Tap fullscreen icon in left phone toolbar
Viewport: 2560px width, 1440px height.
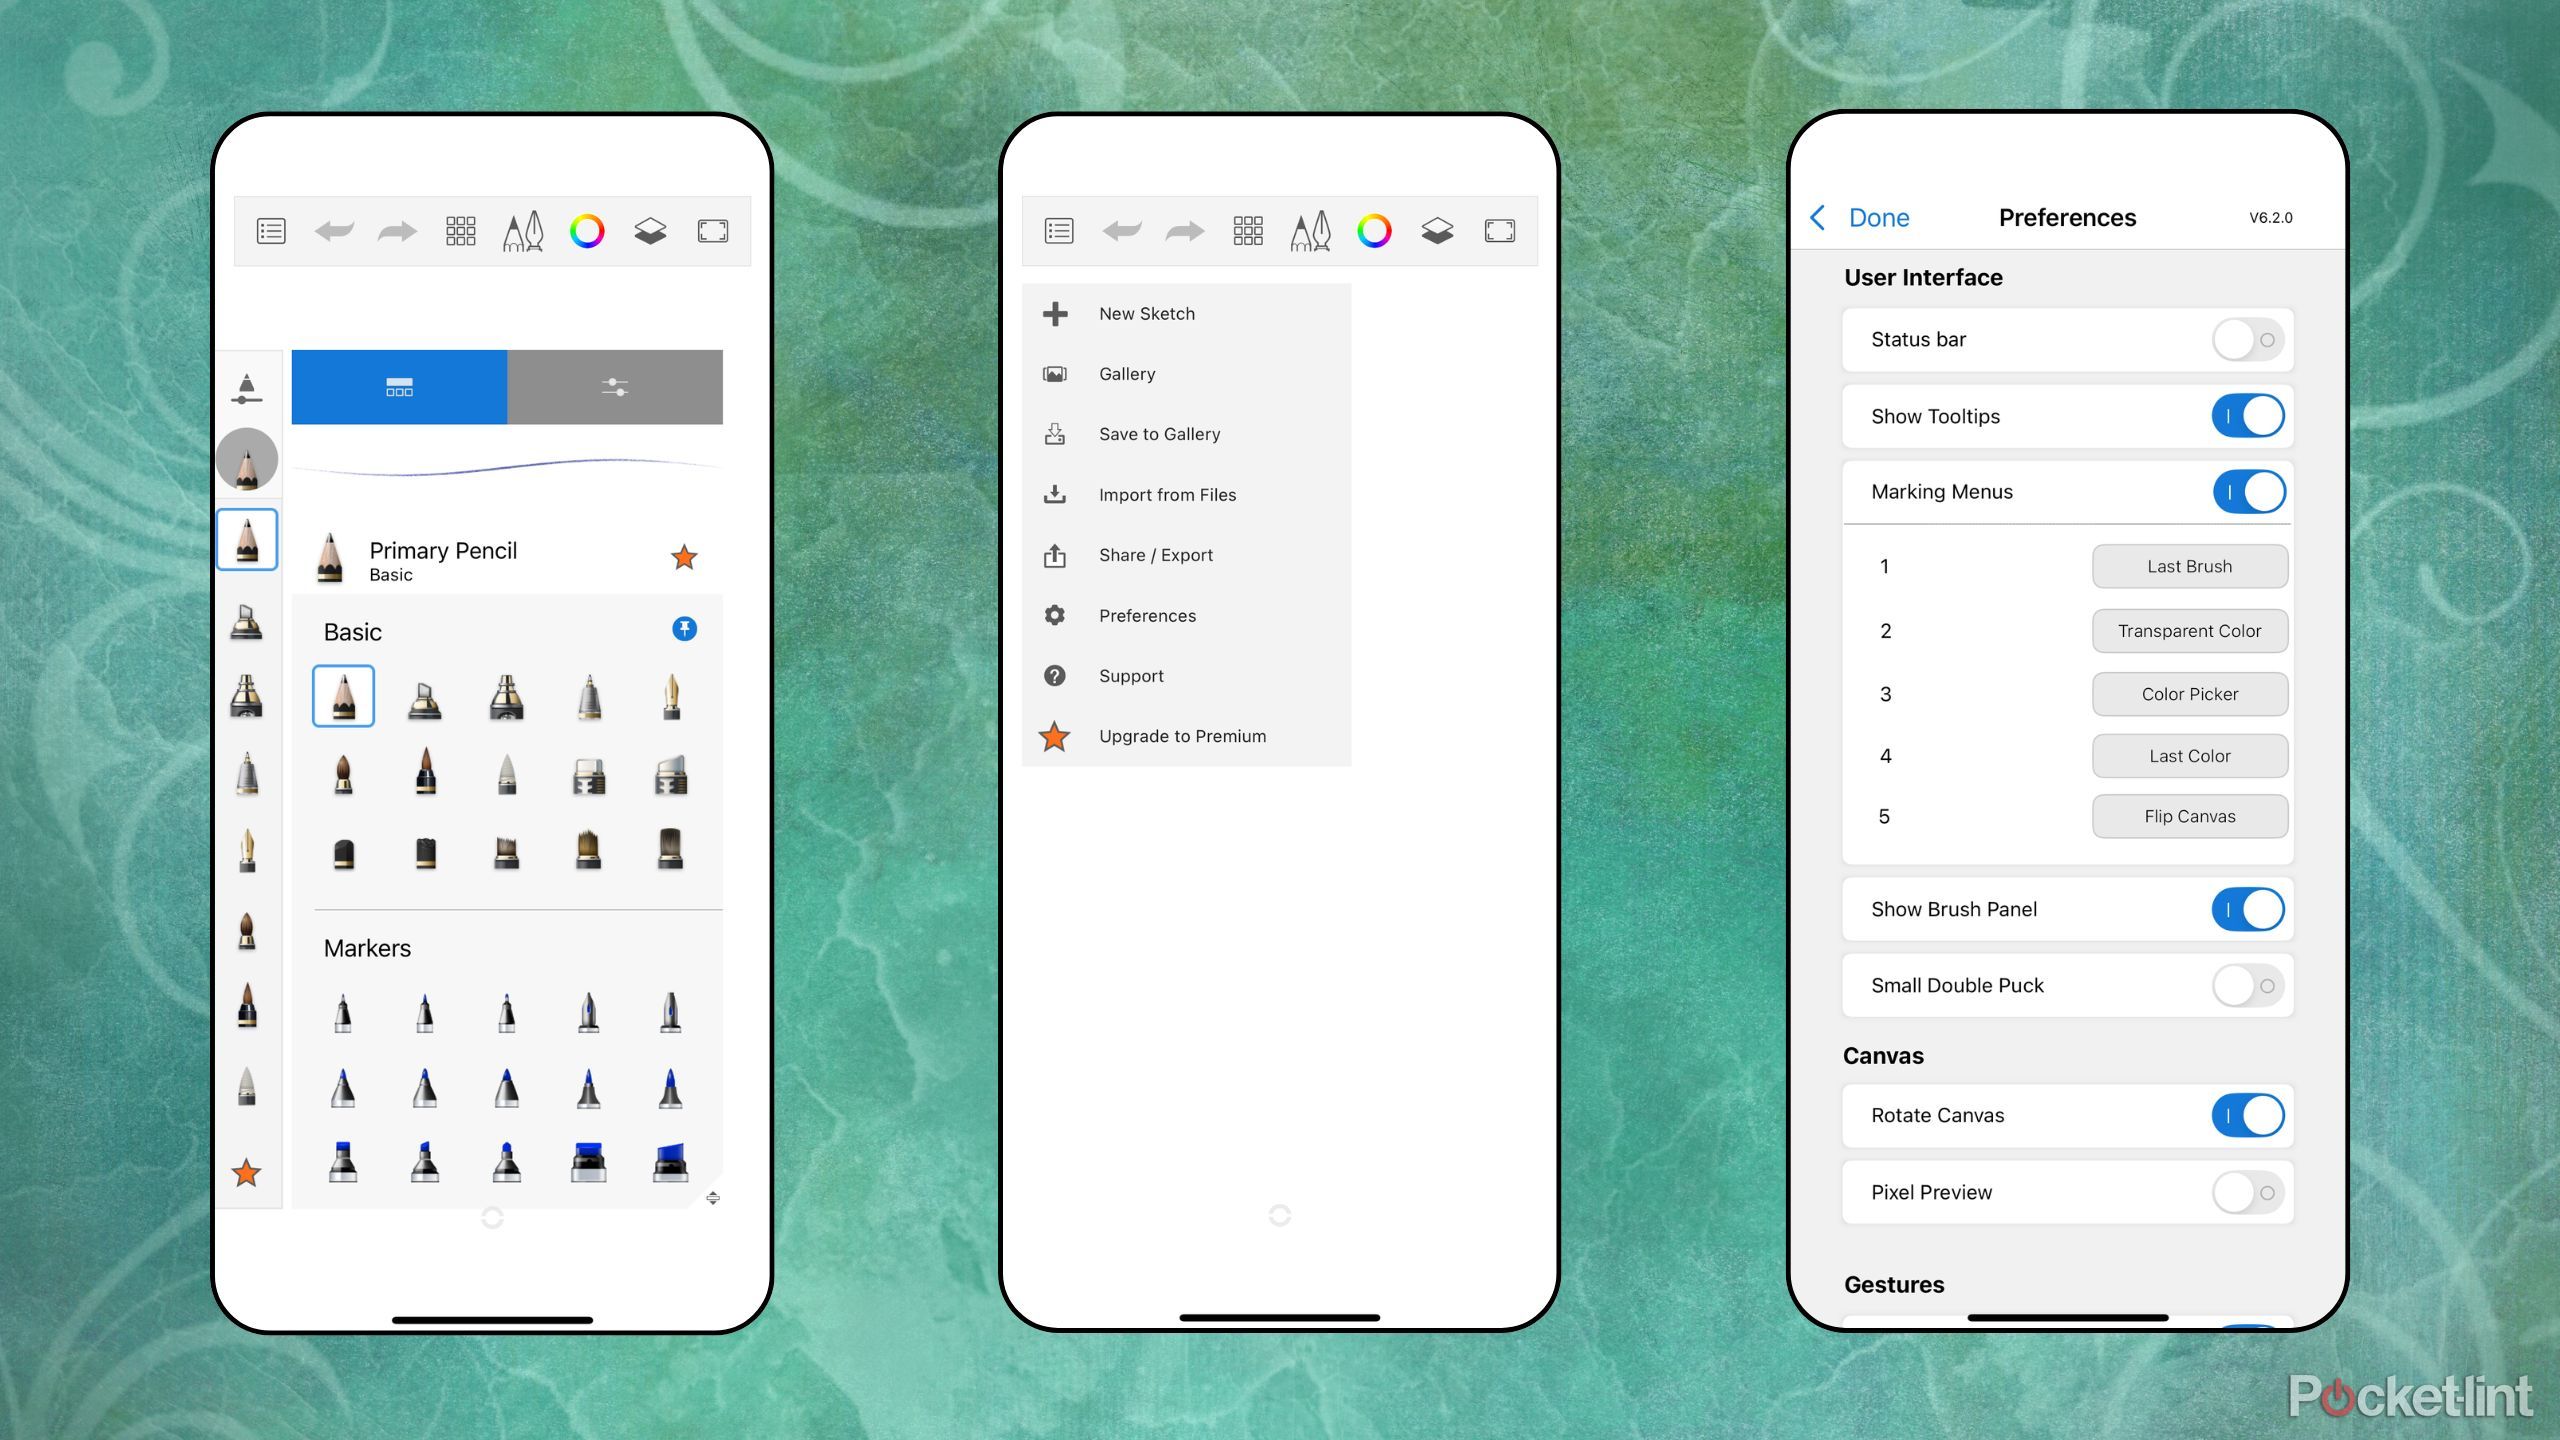713,231
